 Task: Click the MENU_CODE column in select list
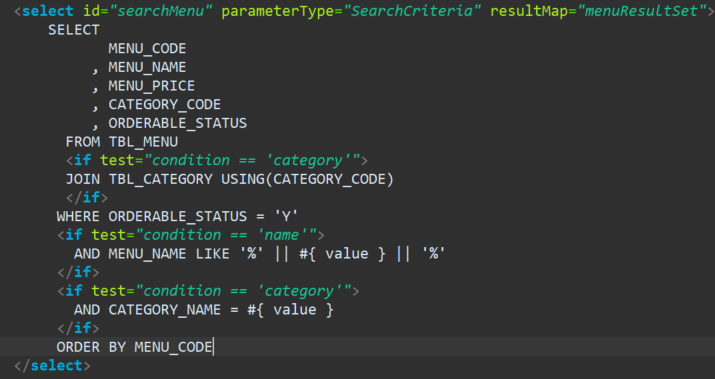[x=147, y=48]
